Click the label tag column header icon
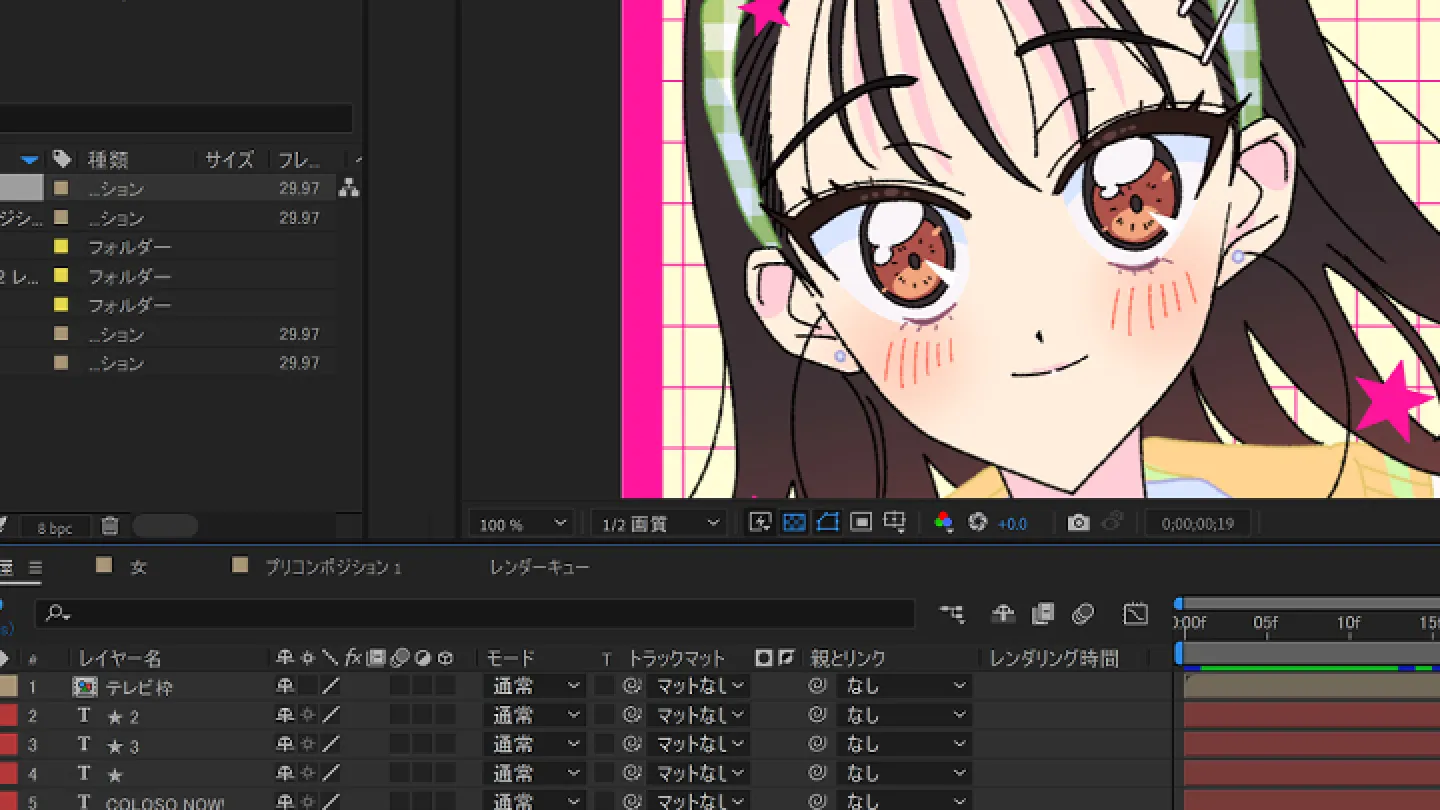This screenshot has width=1440, height=810. (x=62, y=159)
